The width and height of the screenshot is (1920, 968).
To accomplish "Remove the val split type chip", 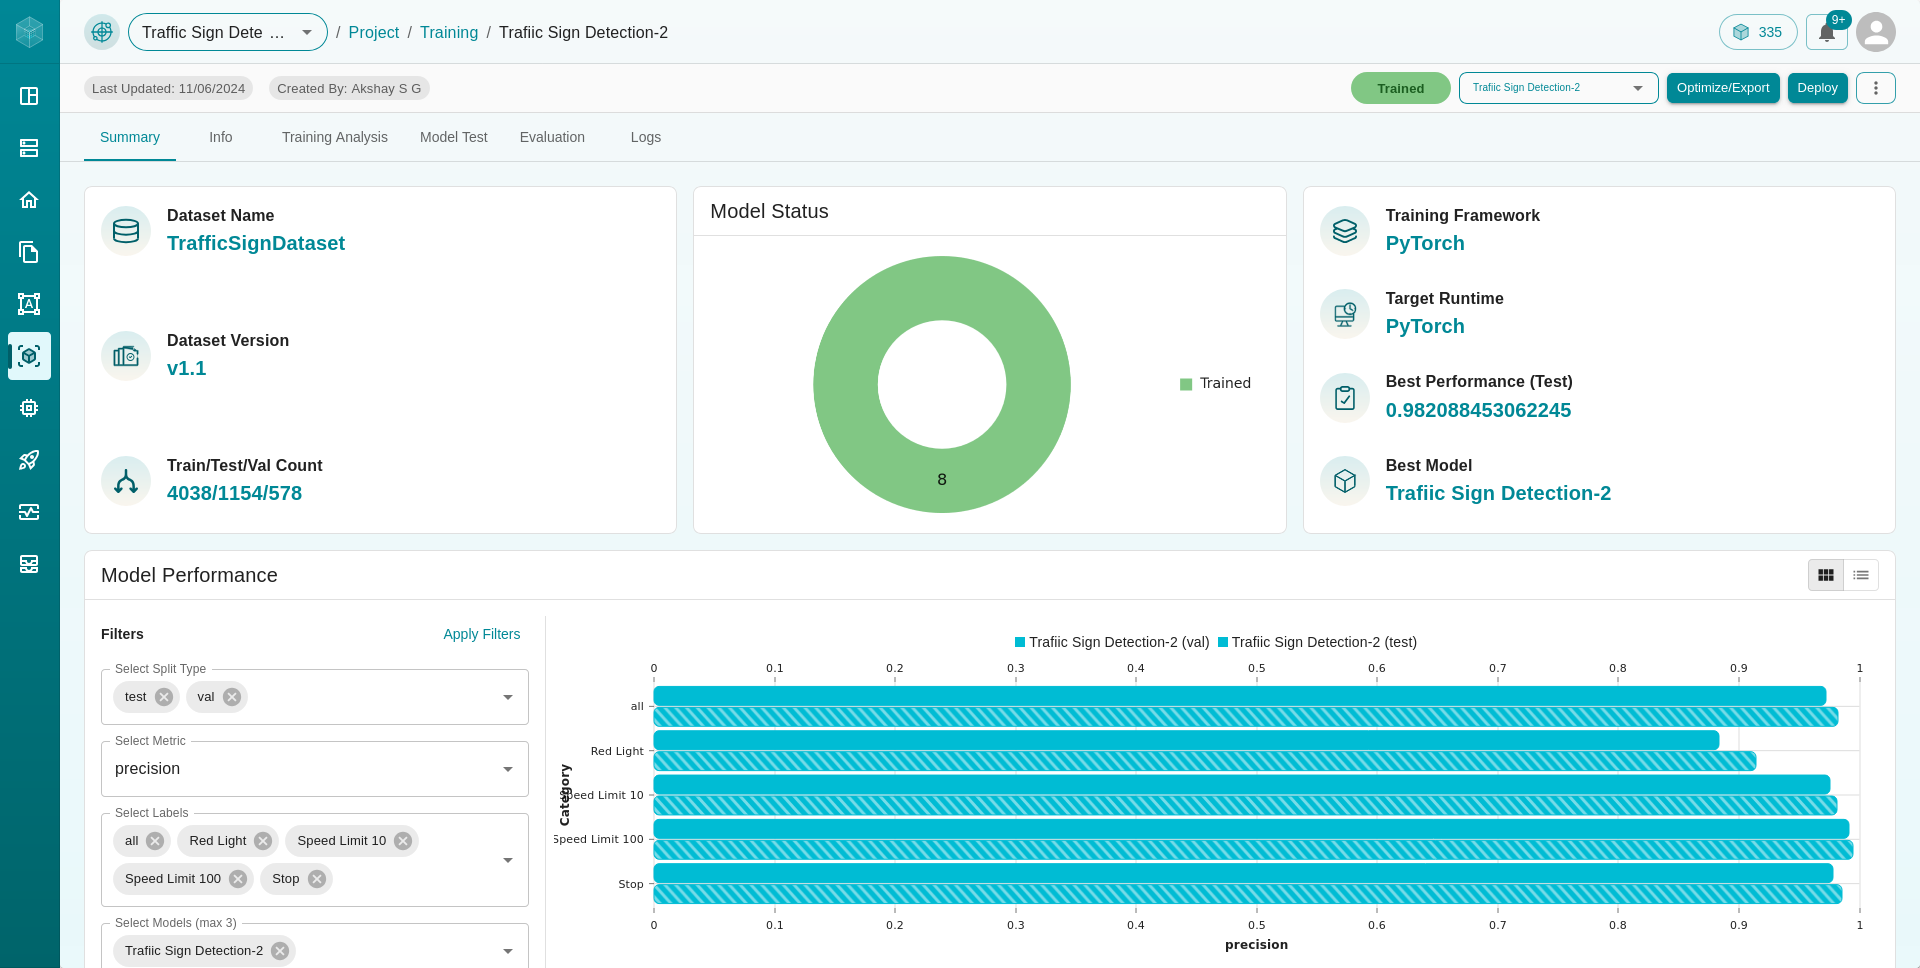I will point(232,697).
